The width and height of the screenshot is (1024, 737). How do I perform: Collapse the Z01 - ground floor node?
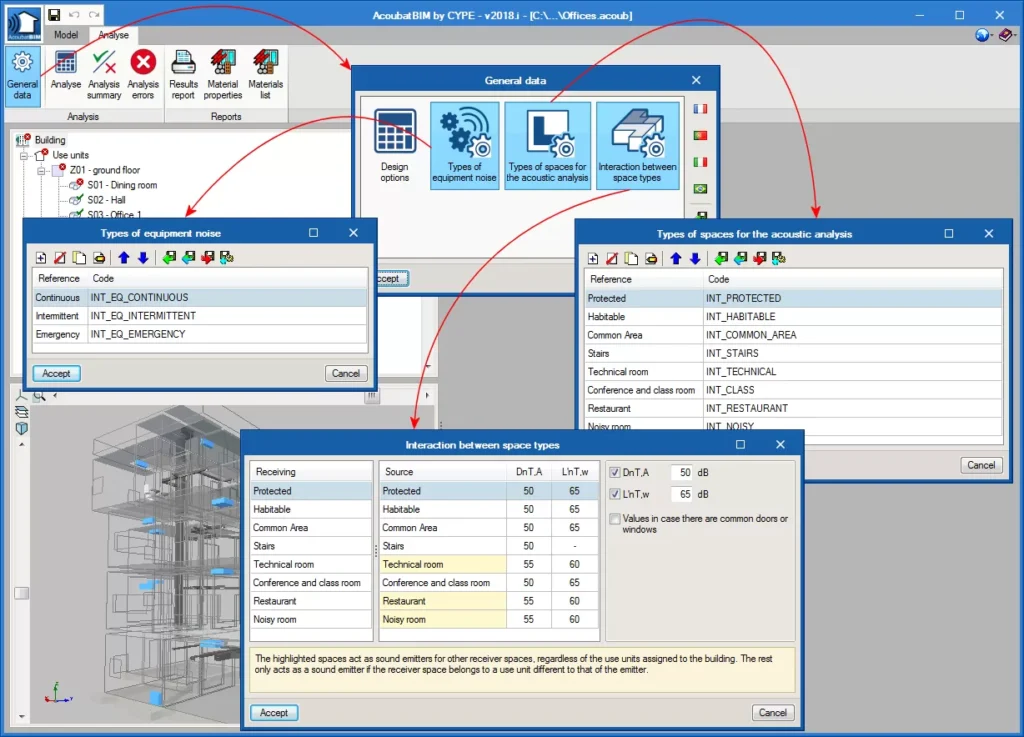(43, 171)
